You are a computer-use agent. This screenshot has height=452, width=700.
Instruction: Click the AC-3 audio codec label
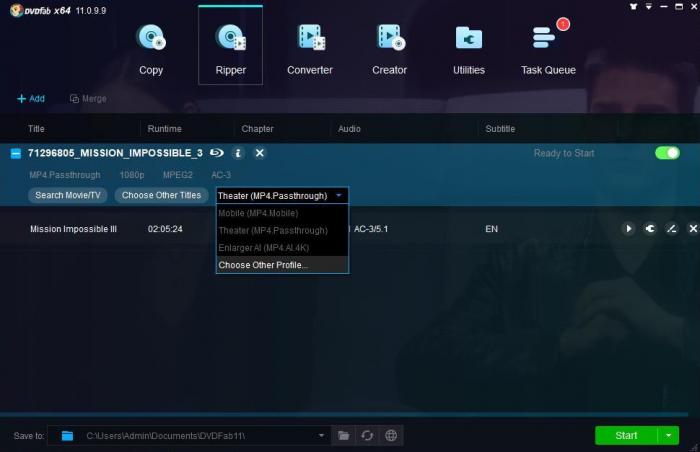click(x=221, y=175)
